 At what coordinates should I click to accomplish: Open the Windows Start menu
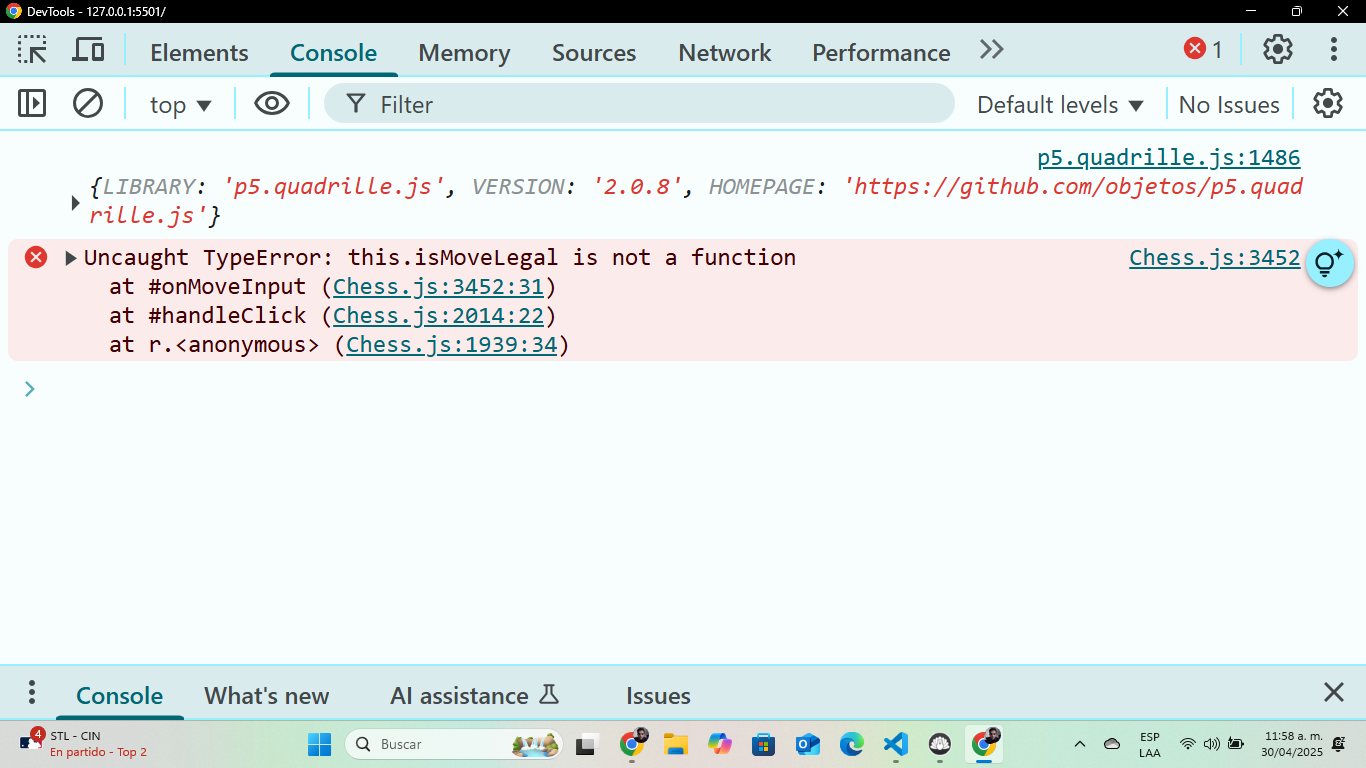(x=319, y=744)
